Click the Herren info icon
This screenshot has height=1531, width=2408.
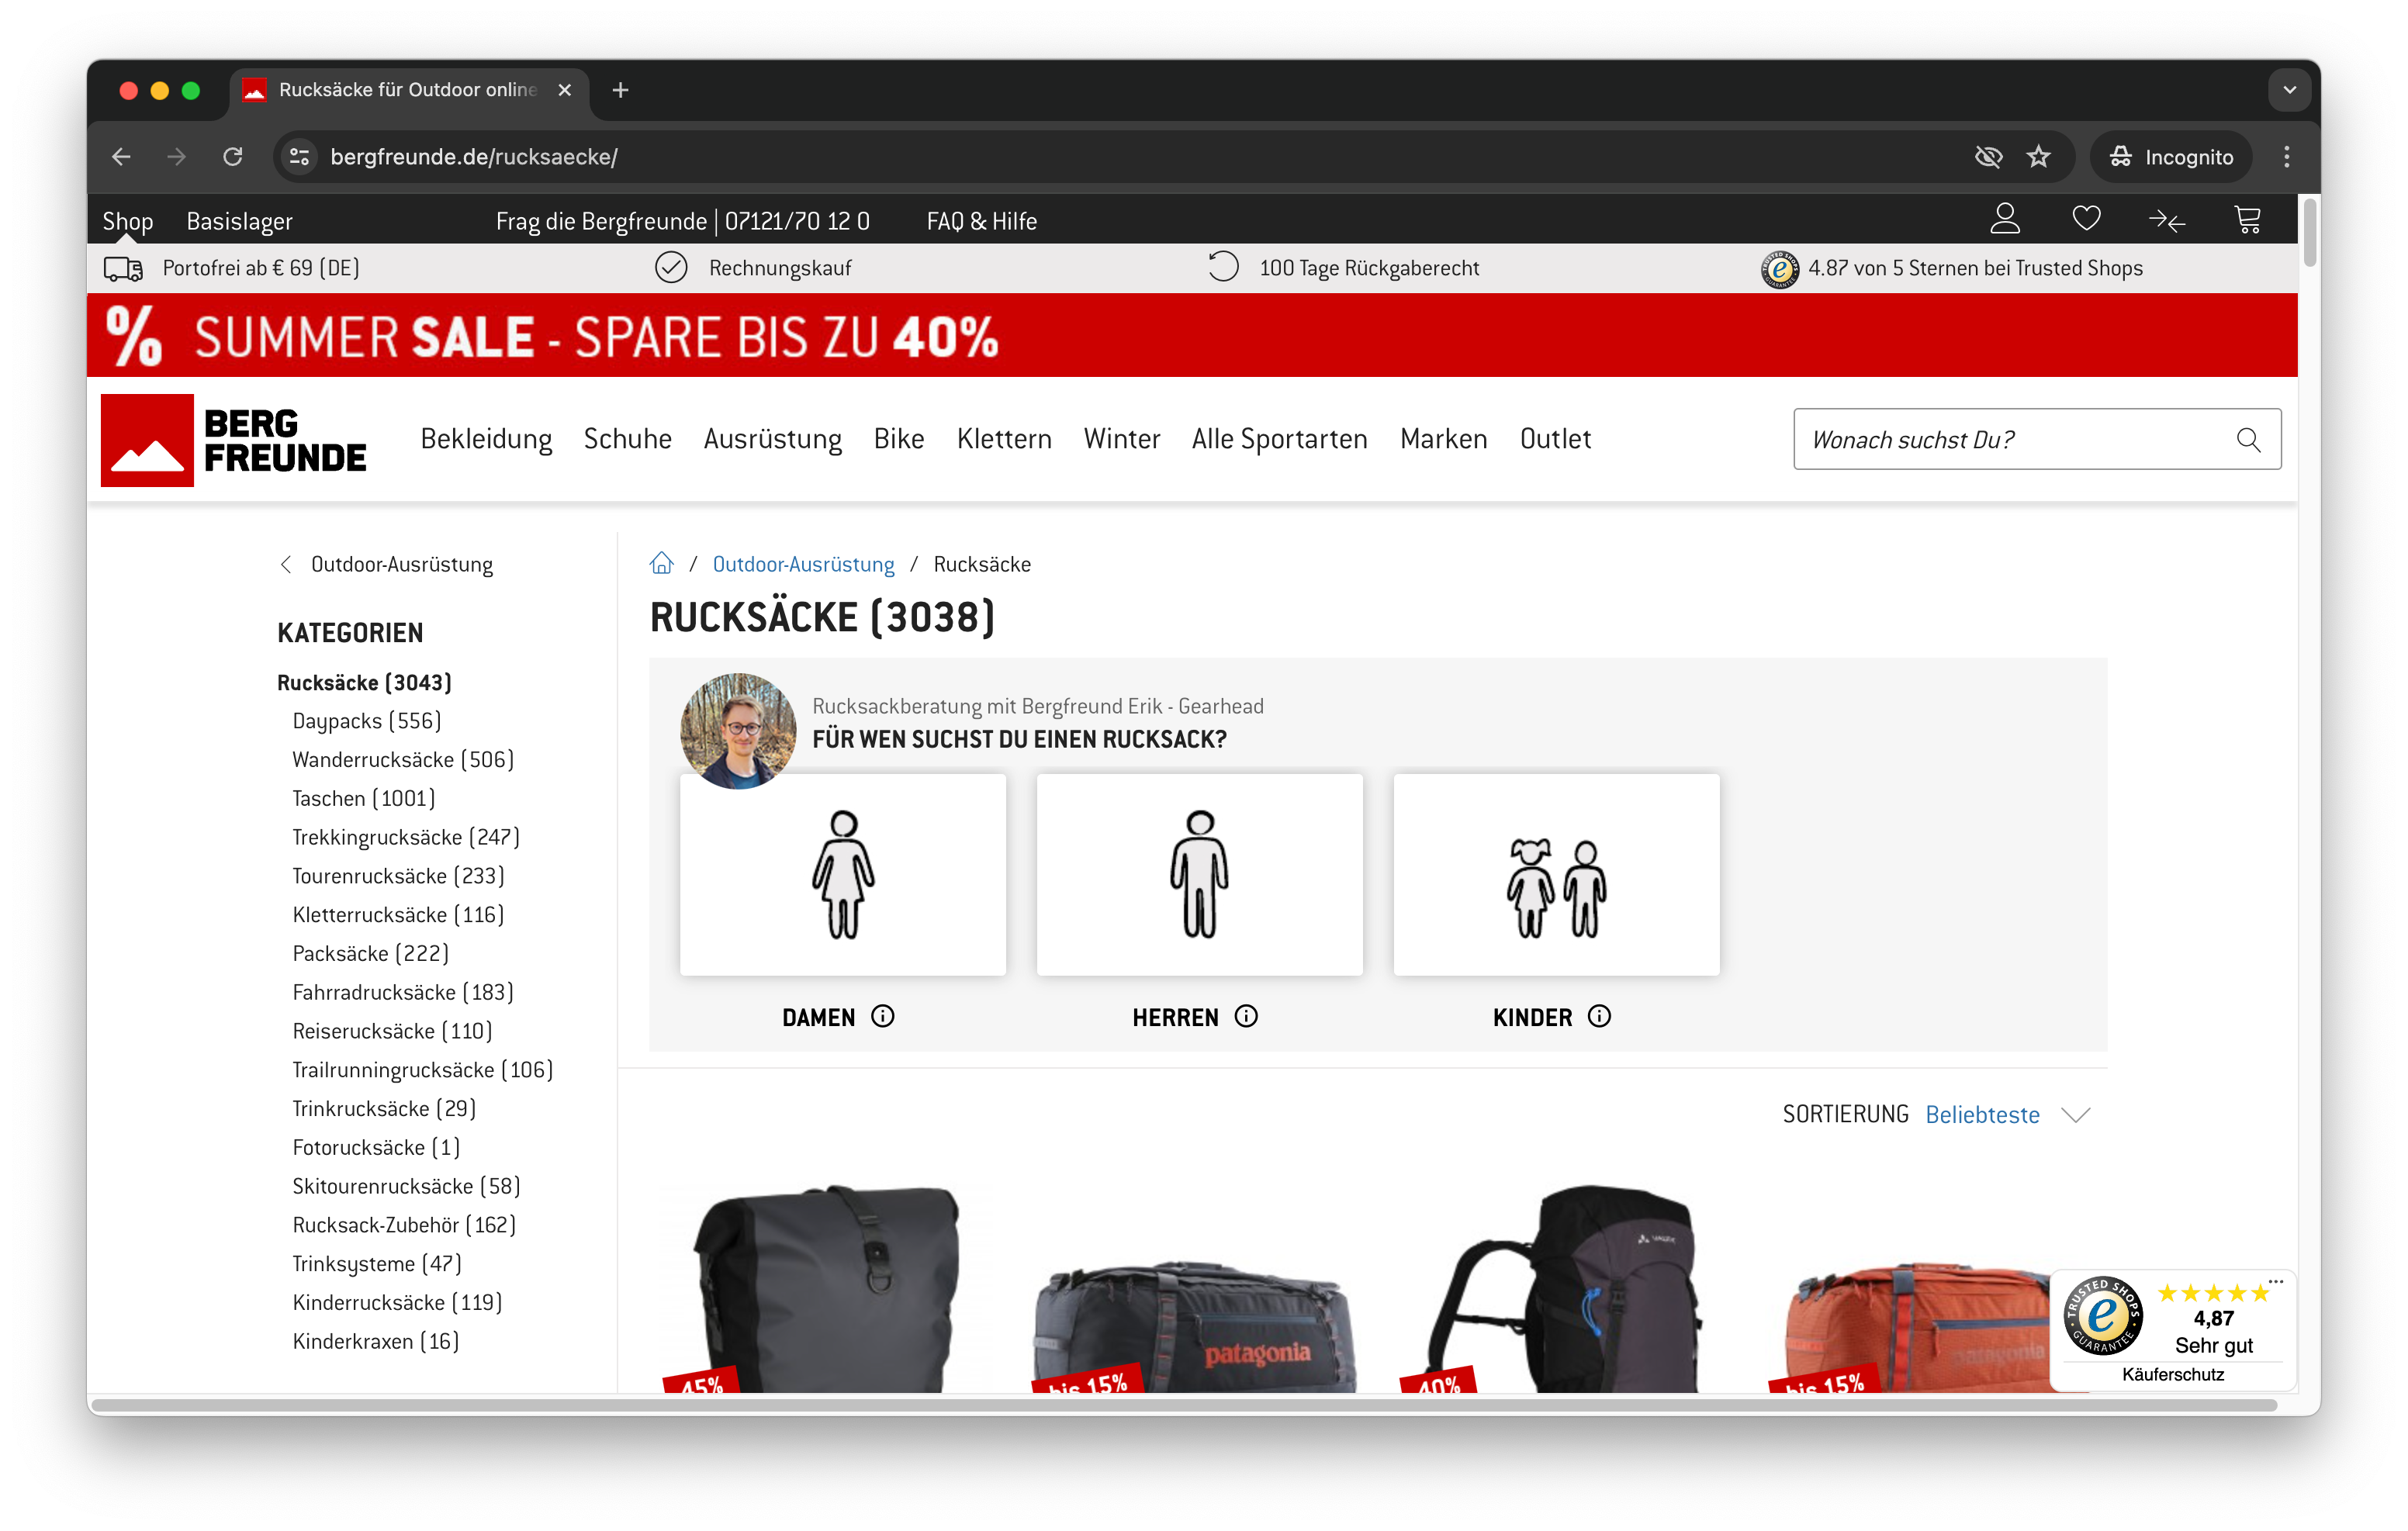tap(1246, 1016)
